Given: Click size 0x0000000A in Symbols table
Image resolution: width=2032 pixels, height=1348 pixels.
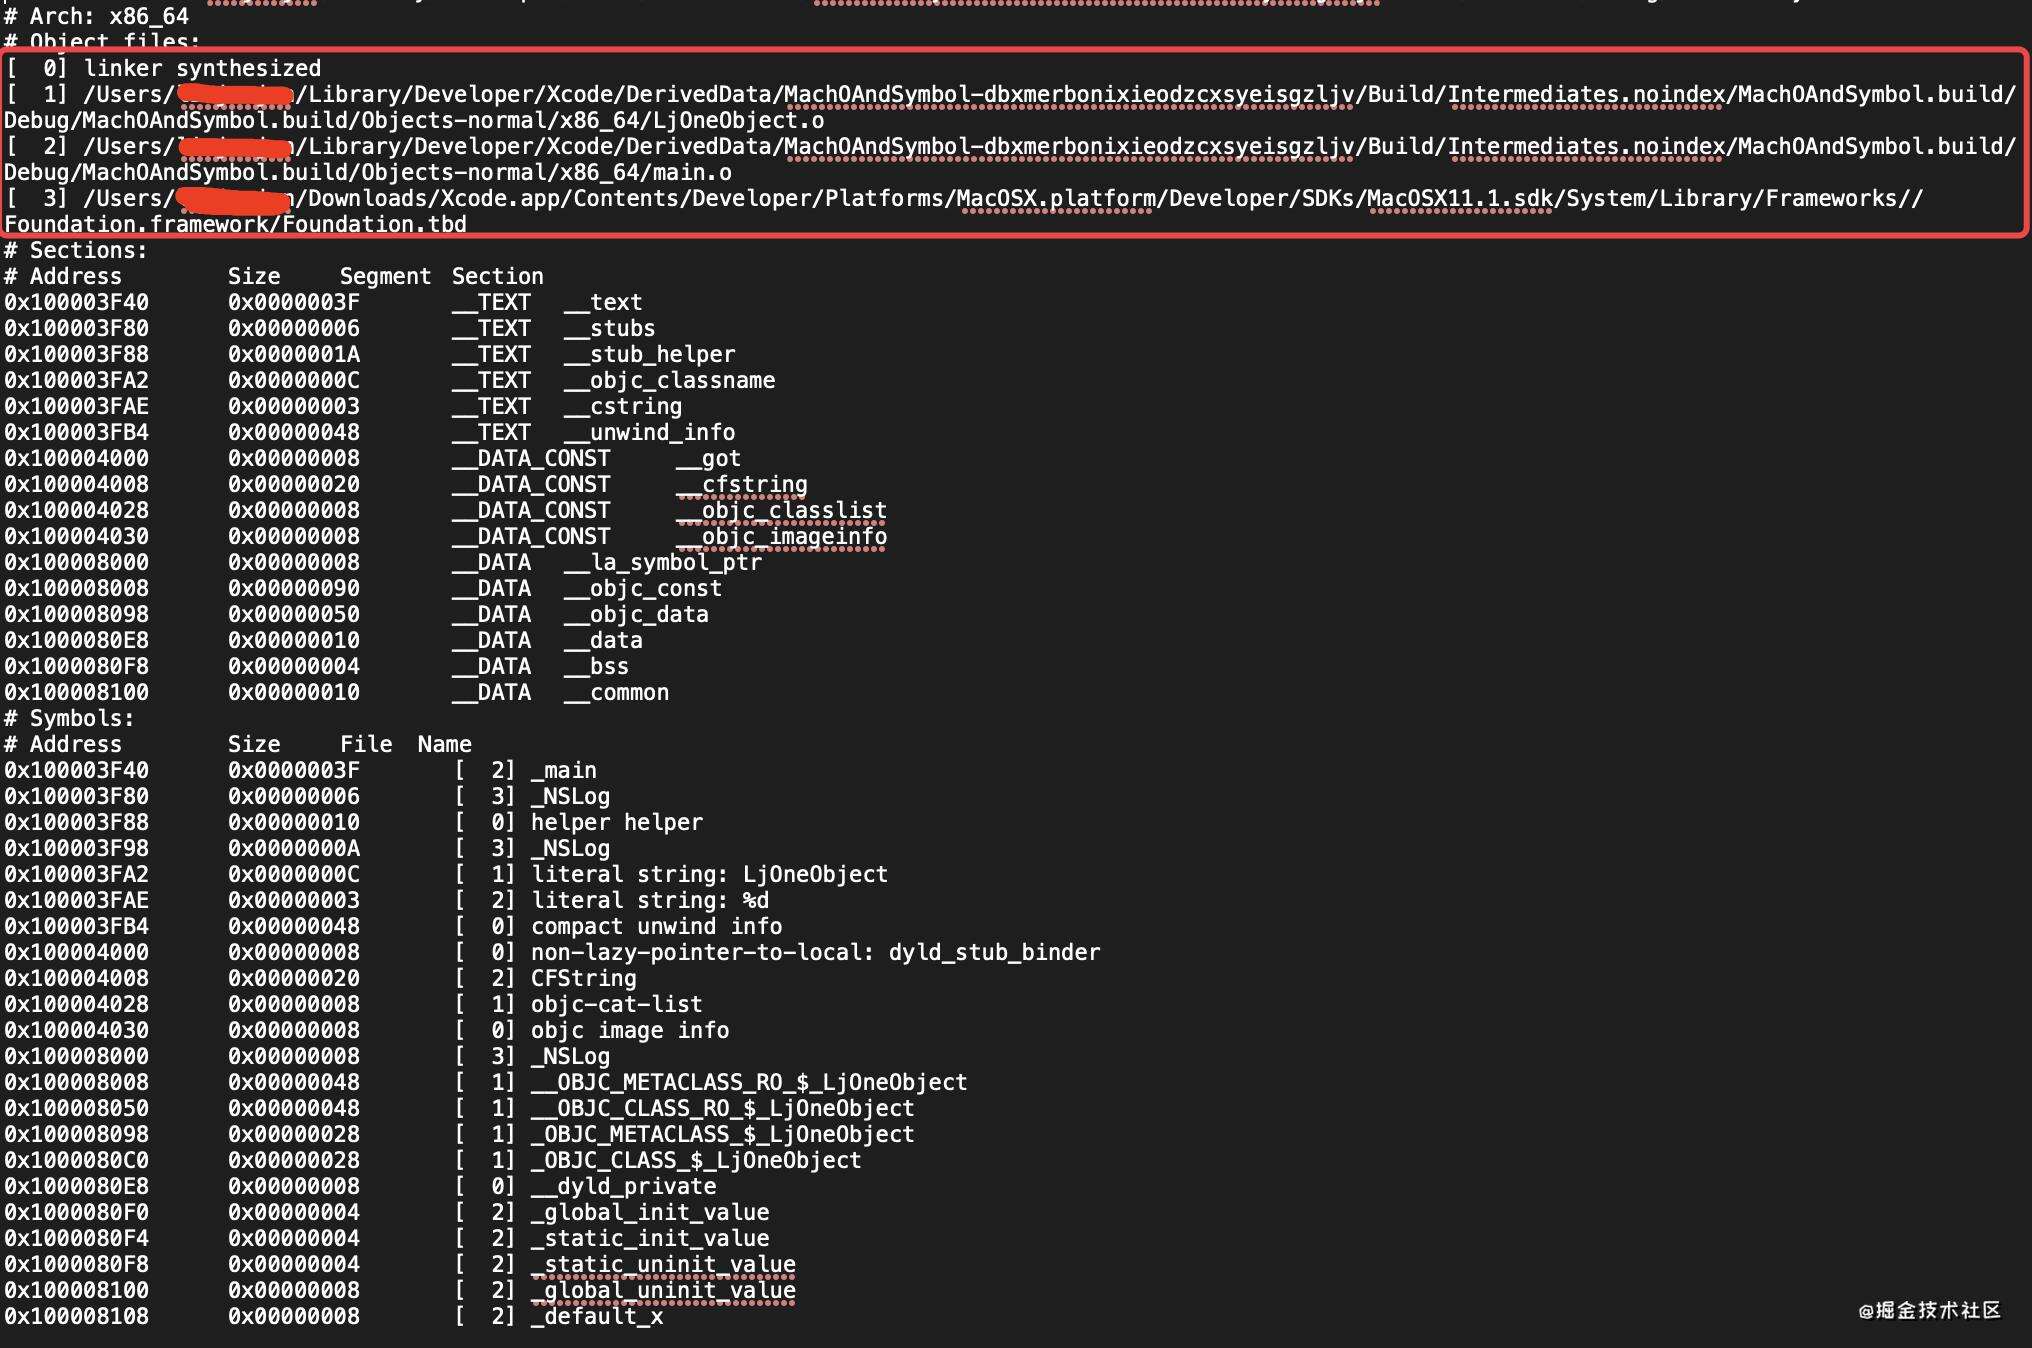Looking at the screenshot, I should pyautogui.click(x=294, y=848).
